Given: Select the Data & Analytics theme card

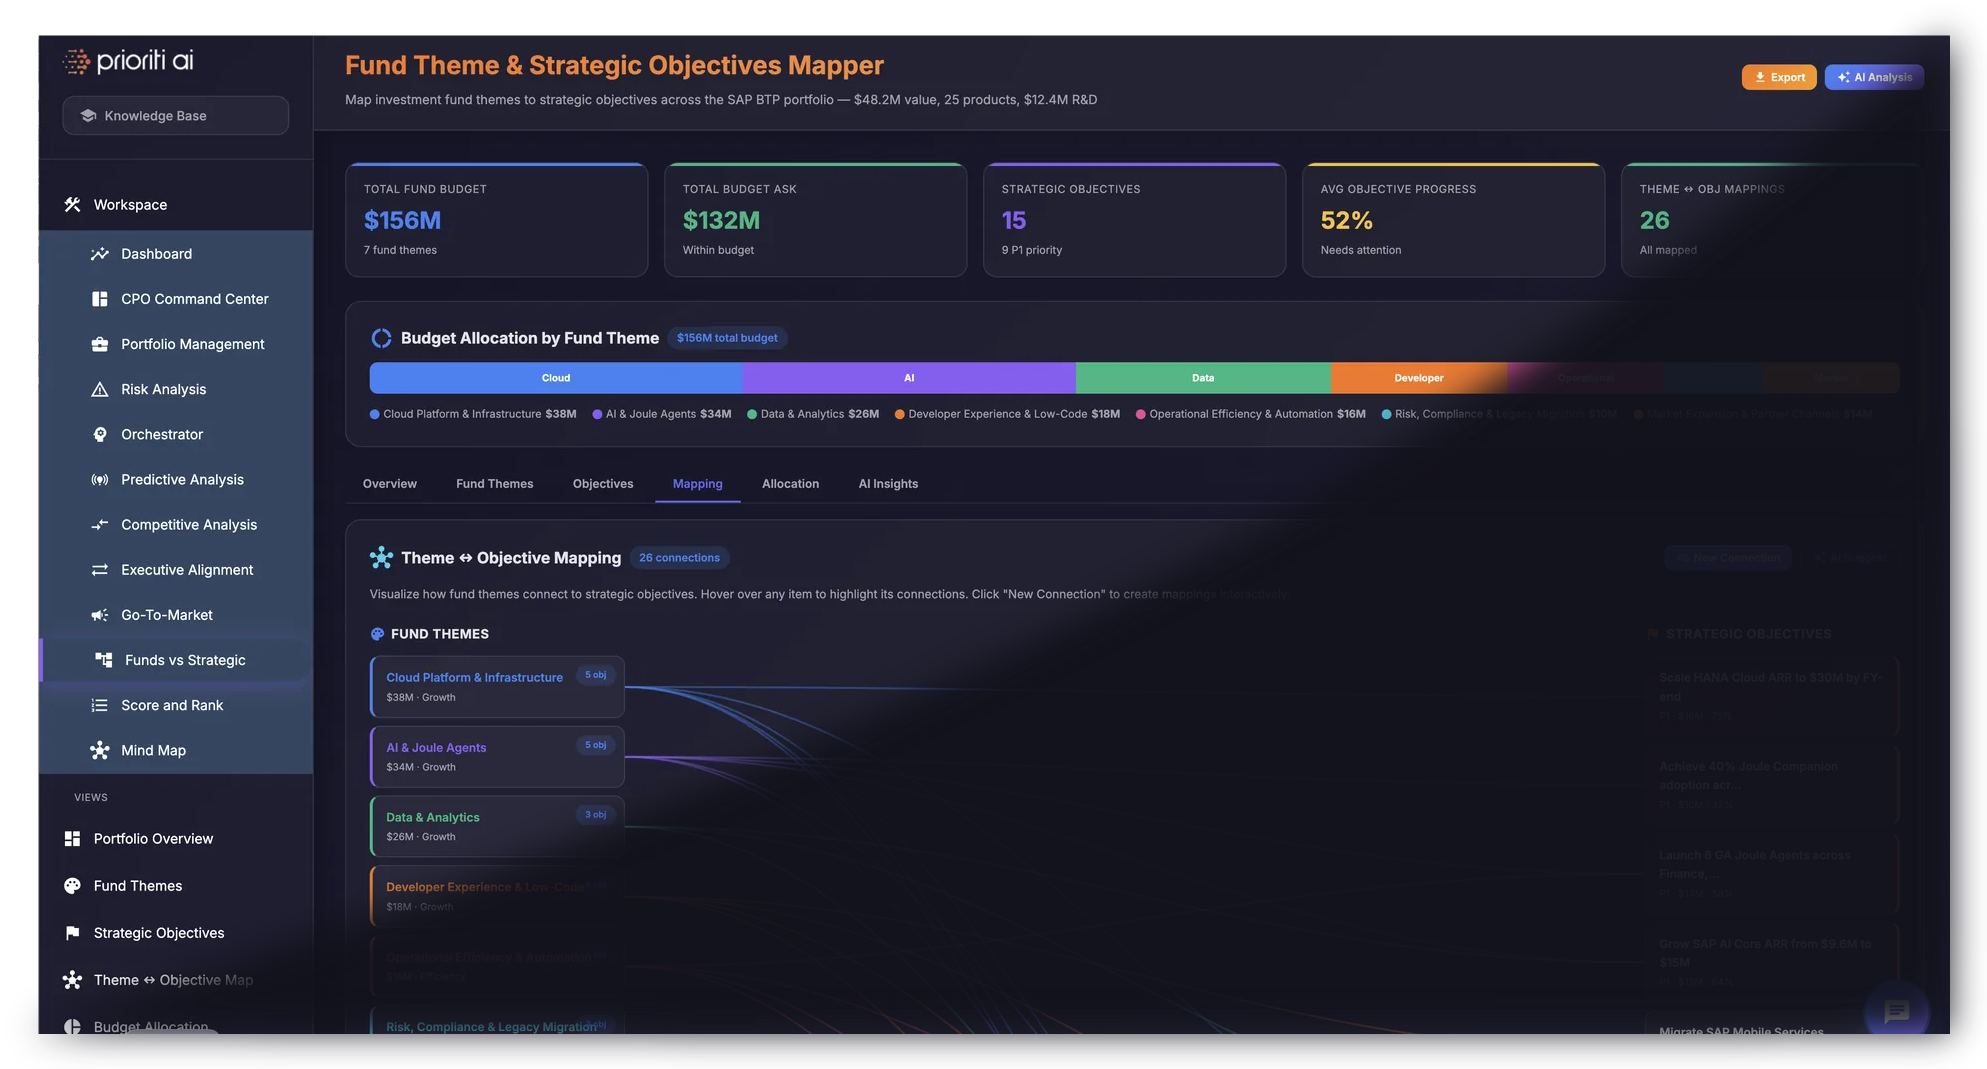Looking at the screenshot, I should click(497, 827).
